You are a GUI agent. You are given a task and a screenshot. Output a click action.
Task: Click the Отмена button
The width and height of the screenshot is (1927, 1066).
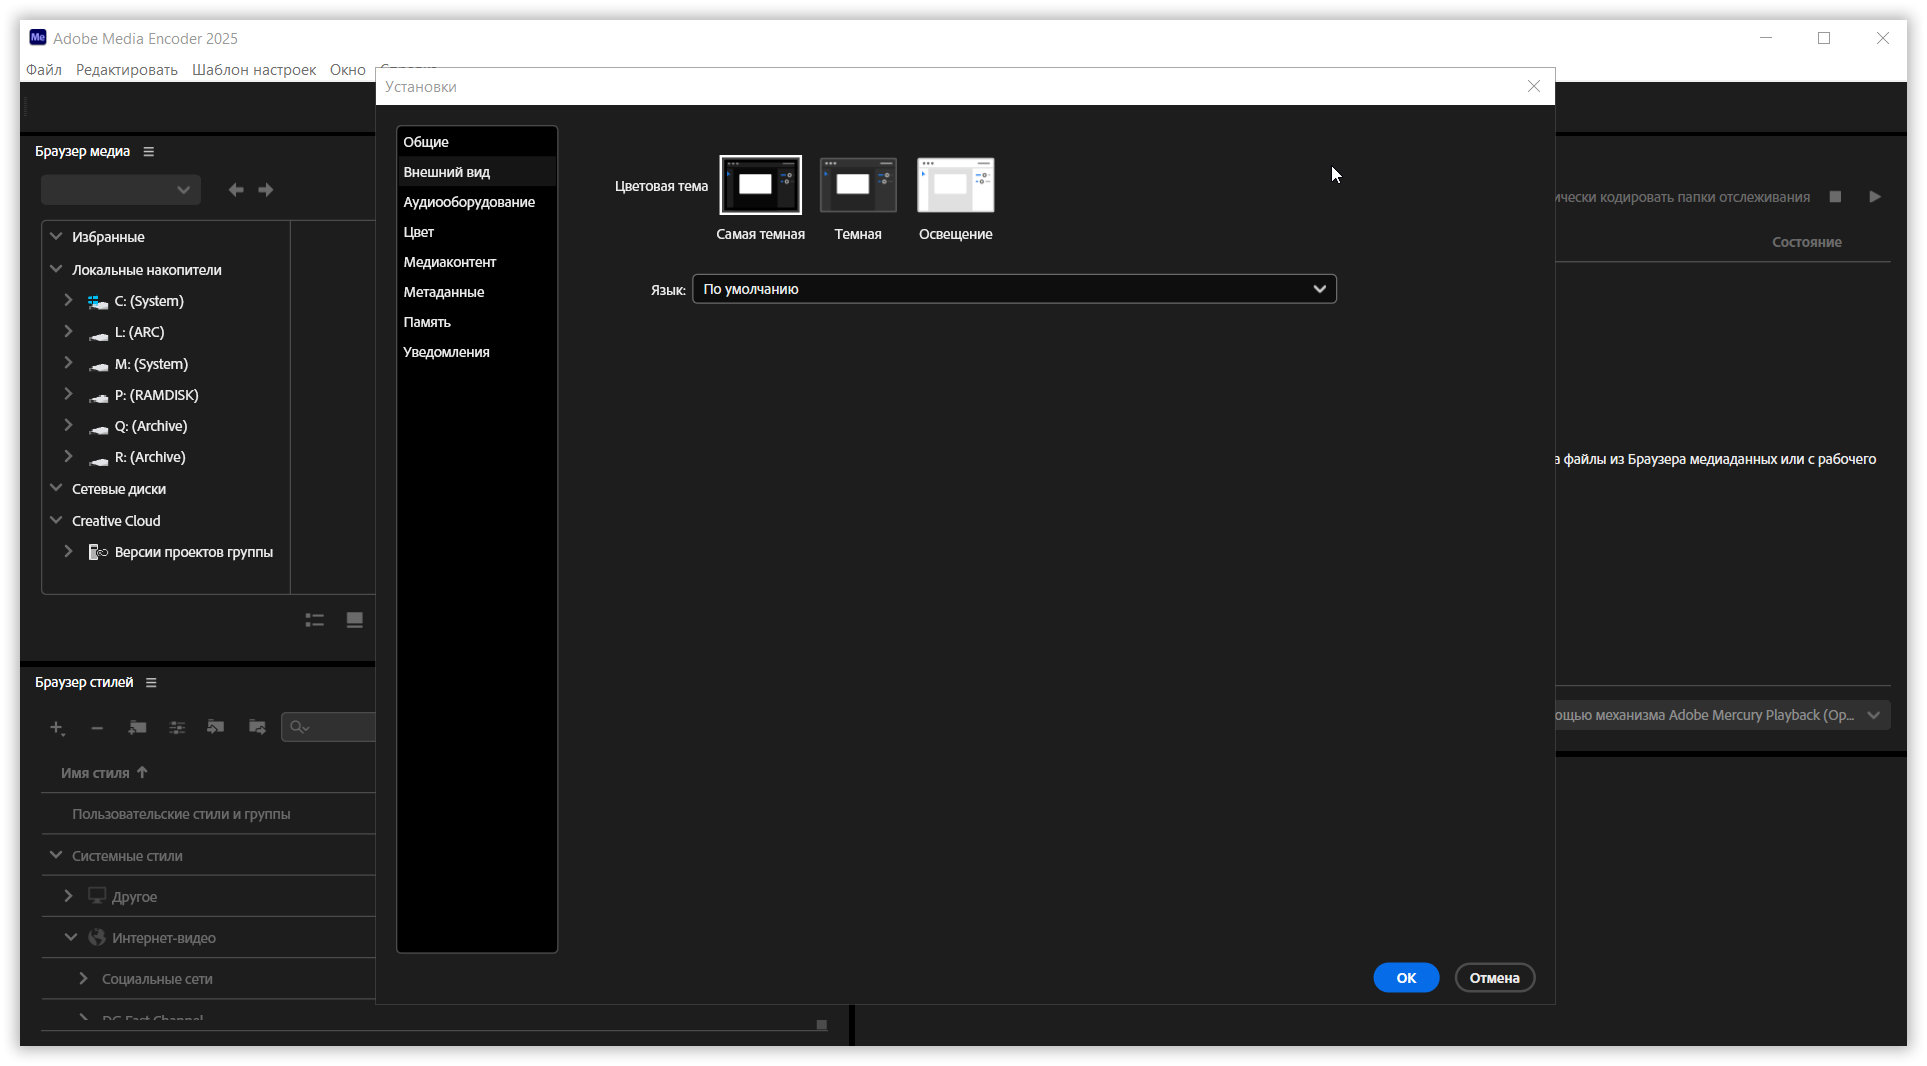(x=1494, y=978)
